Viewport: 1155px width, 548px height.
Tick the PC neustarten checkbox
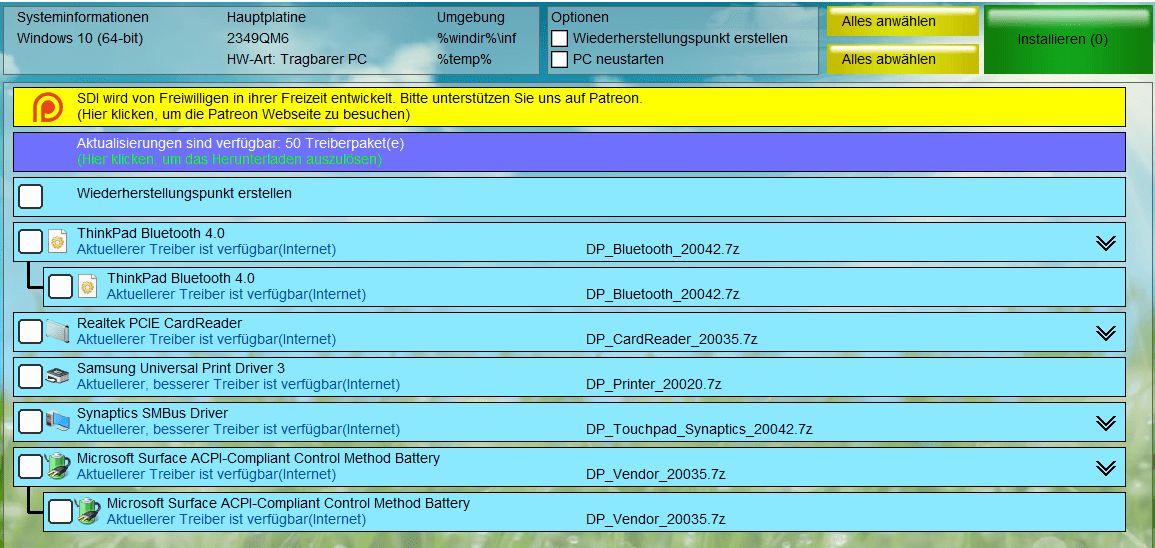tap(560, 59)
